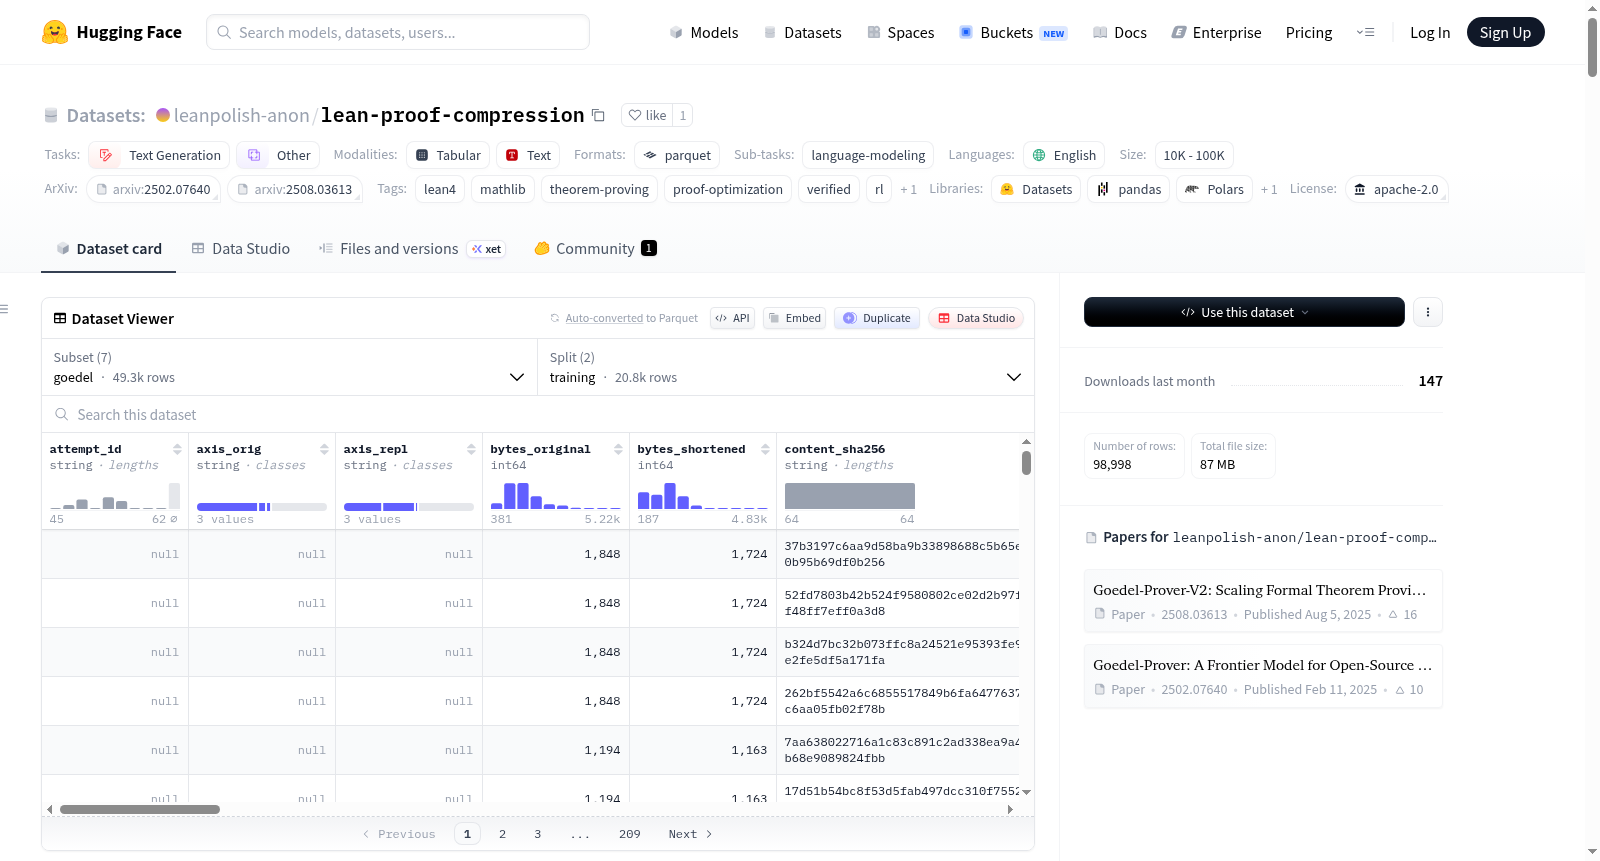Select the pandas library tag
This screenshot has height=861, width=1600.
coord(1129,189)
